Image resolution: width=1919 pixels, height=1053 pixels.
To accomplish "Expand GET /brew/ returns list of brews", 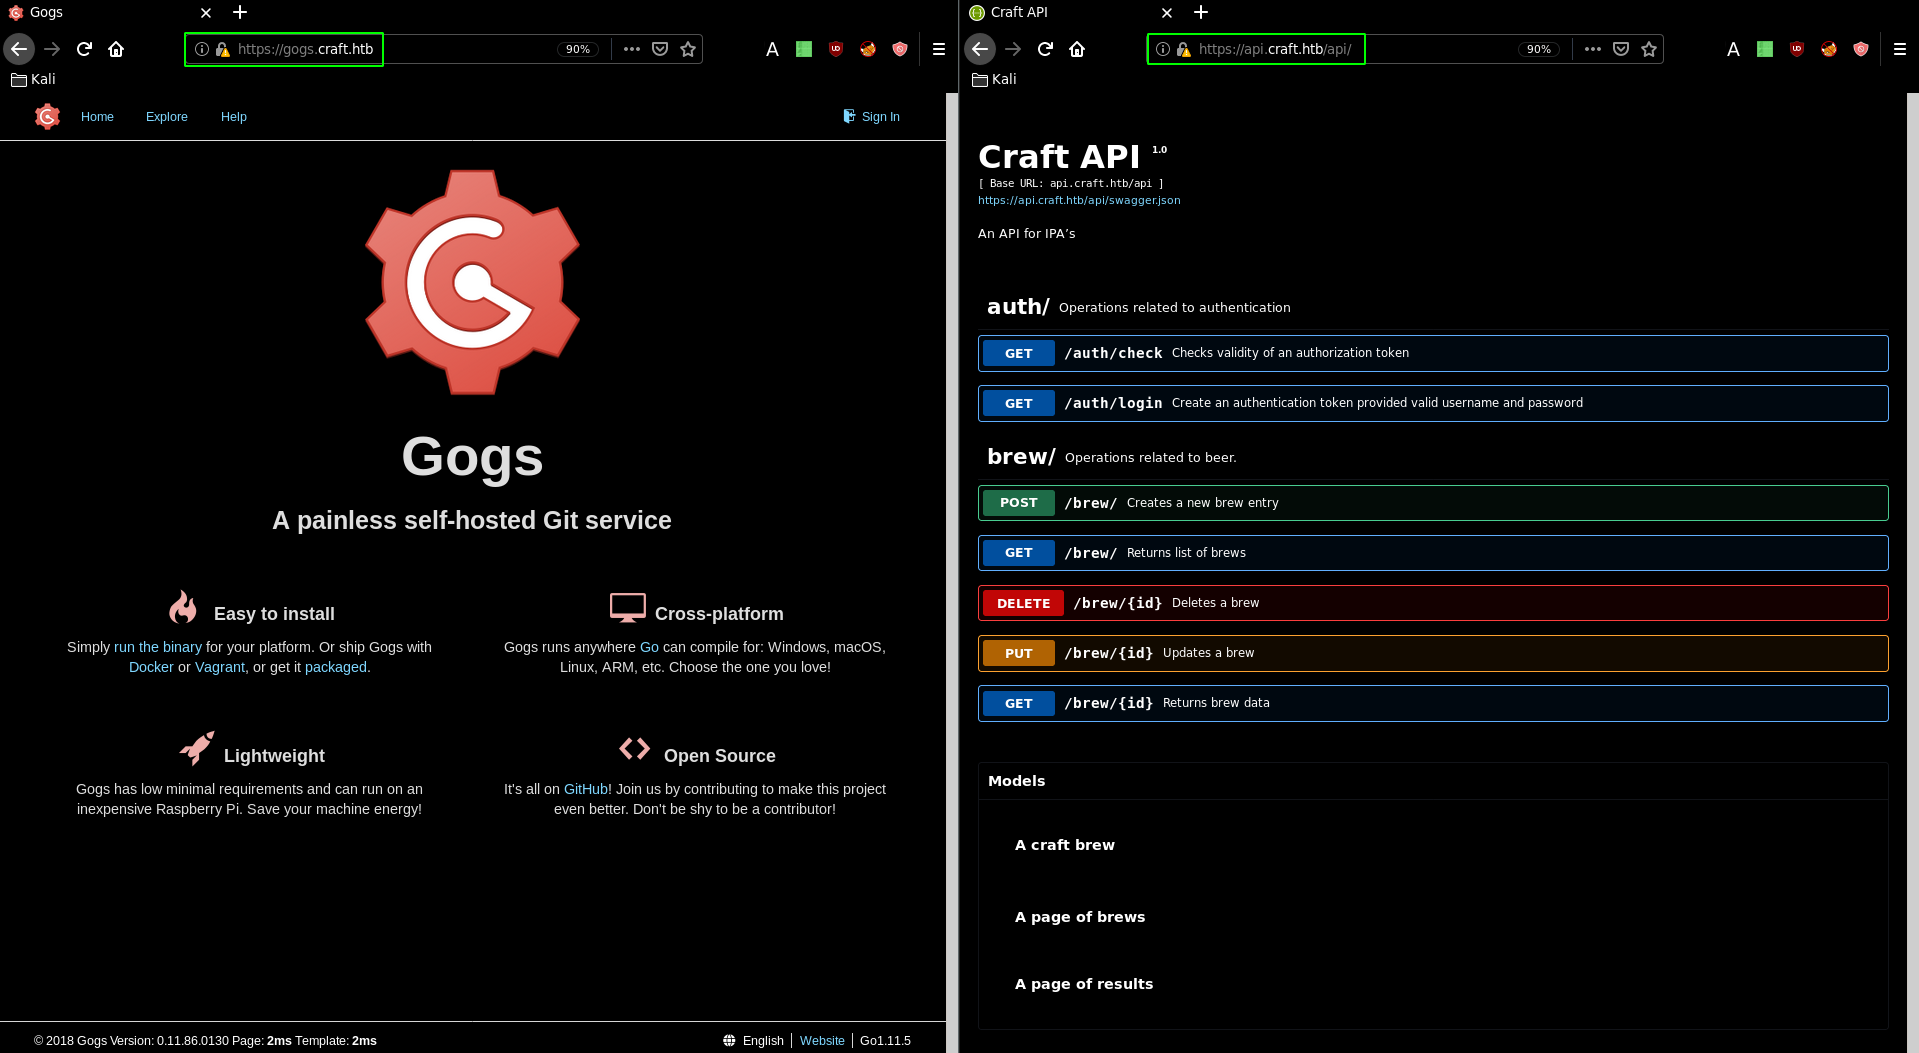I will (x=1433, y=553).
